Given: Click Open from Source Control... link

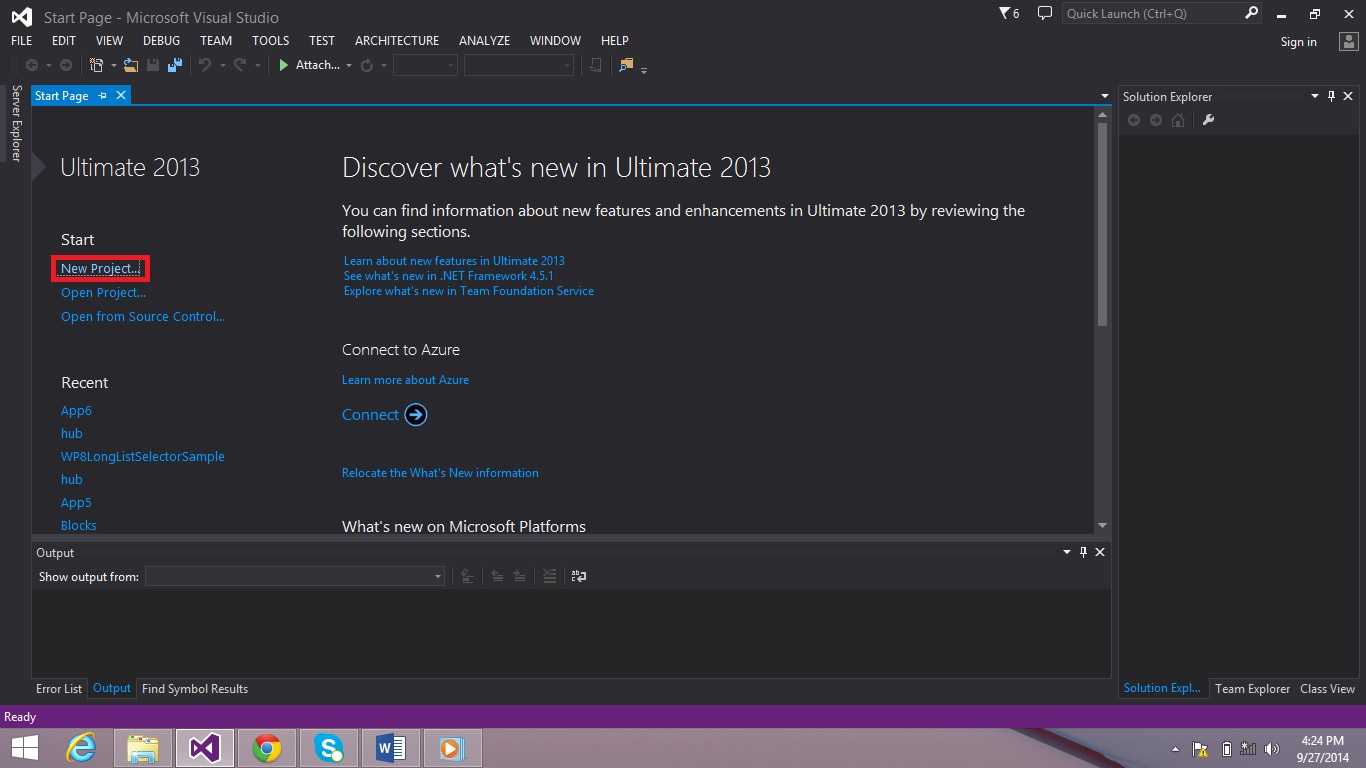Looking at the screenshot, I should [x=143, y=317].
